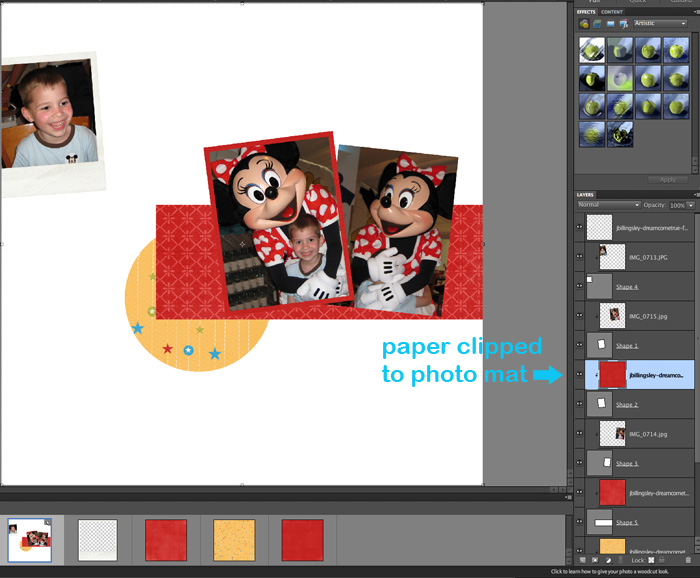Screen dimensions: 700x578
Task: Click Effects panel scroll down arrow
Action: point(695,170)
